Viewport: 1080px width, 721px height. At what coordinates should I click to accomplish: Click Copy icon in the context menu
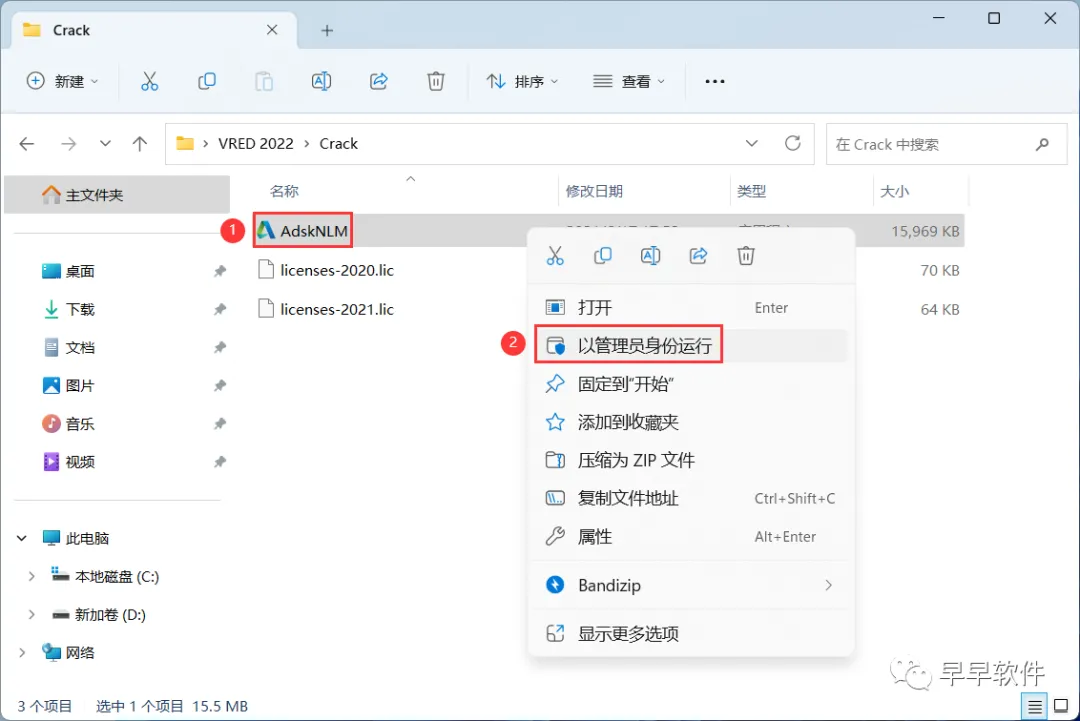point(603,256)
